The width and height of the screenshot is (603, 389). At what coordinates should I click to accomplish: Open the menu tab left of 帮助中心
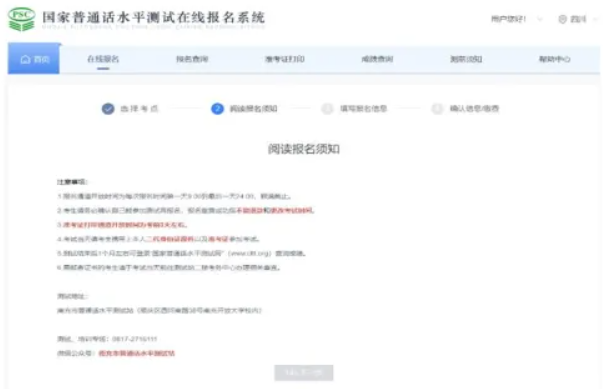tap(466, 59)
